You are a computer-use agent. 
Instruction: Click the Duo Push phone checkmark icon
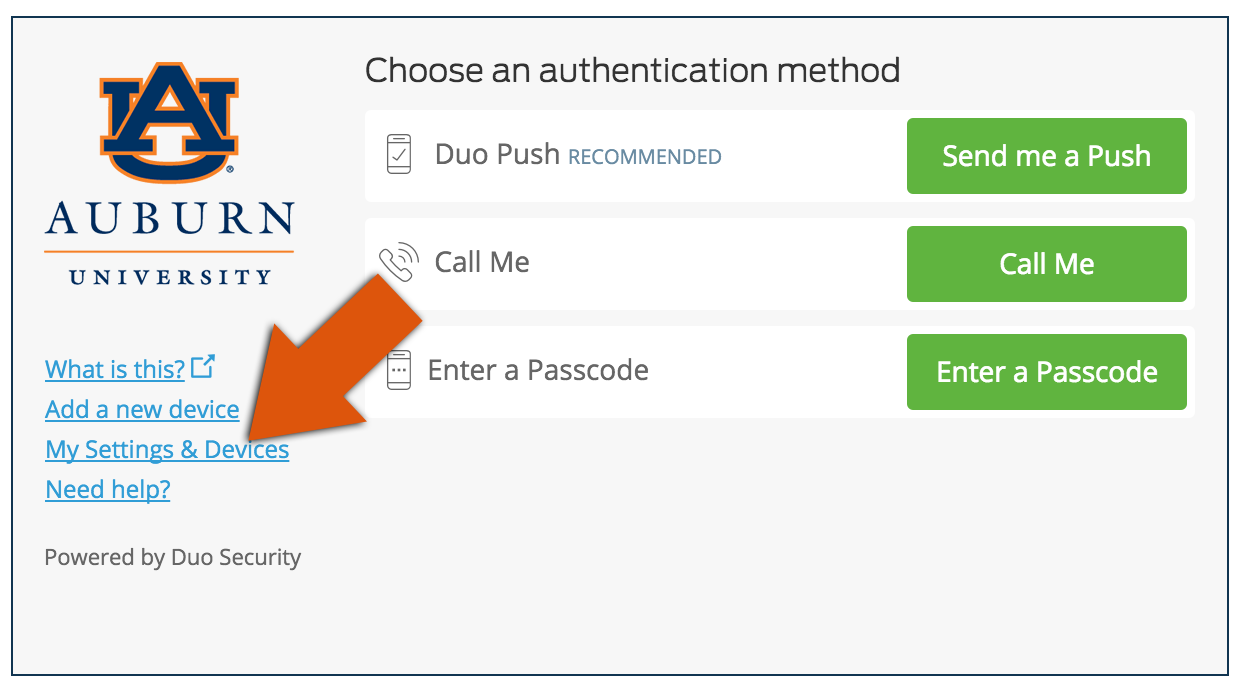[x=399, y=155]
